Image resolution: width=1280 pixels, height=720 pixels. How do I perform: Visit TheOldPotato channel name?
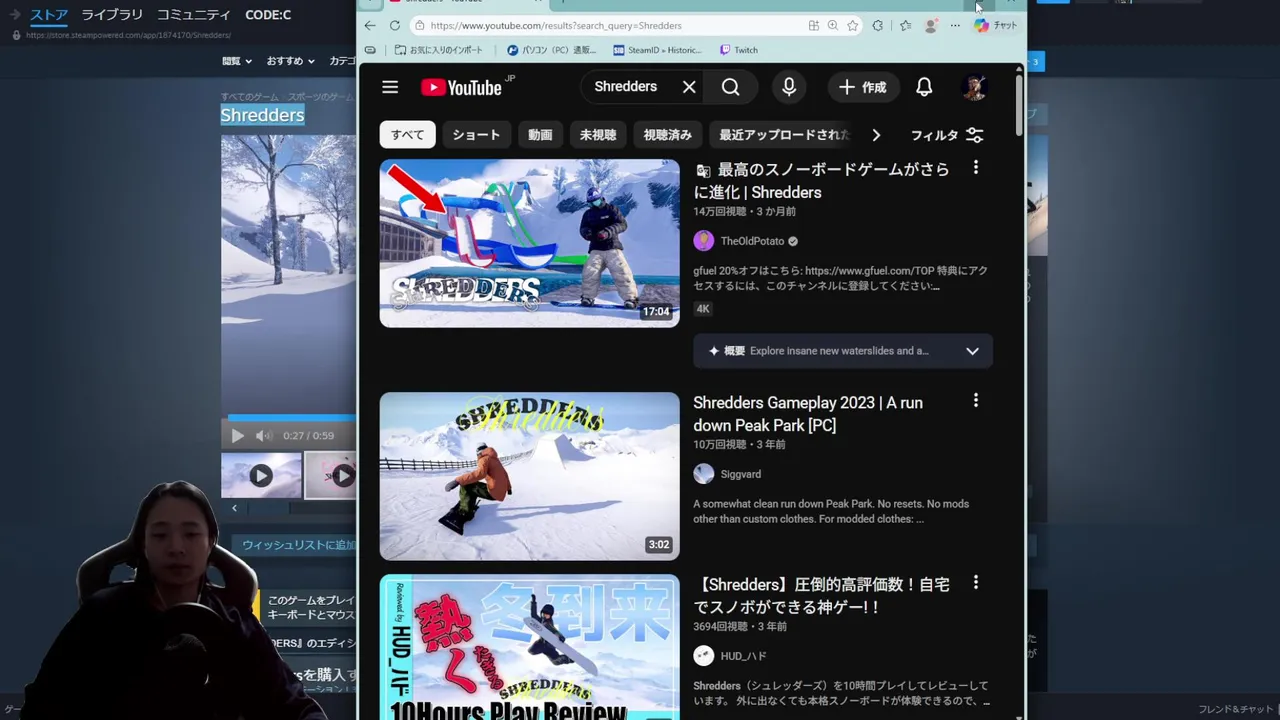point(752,241)
